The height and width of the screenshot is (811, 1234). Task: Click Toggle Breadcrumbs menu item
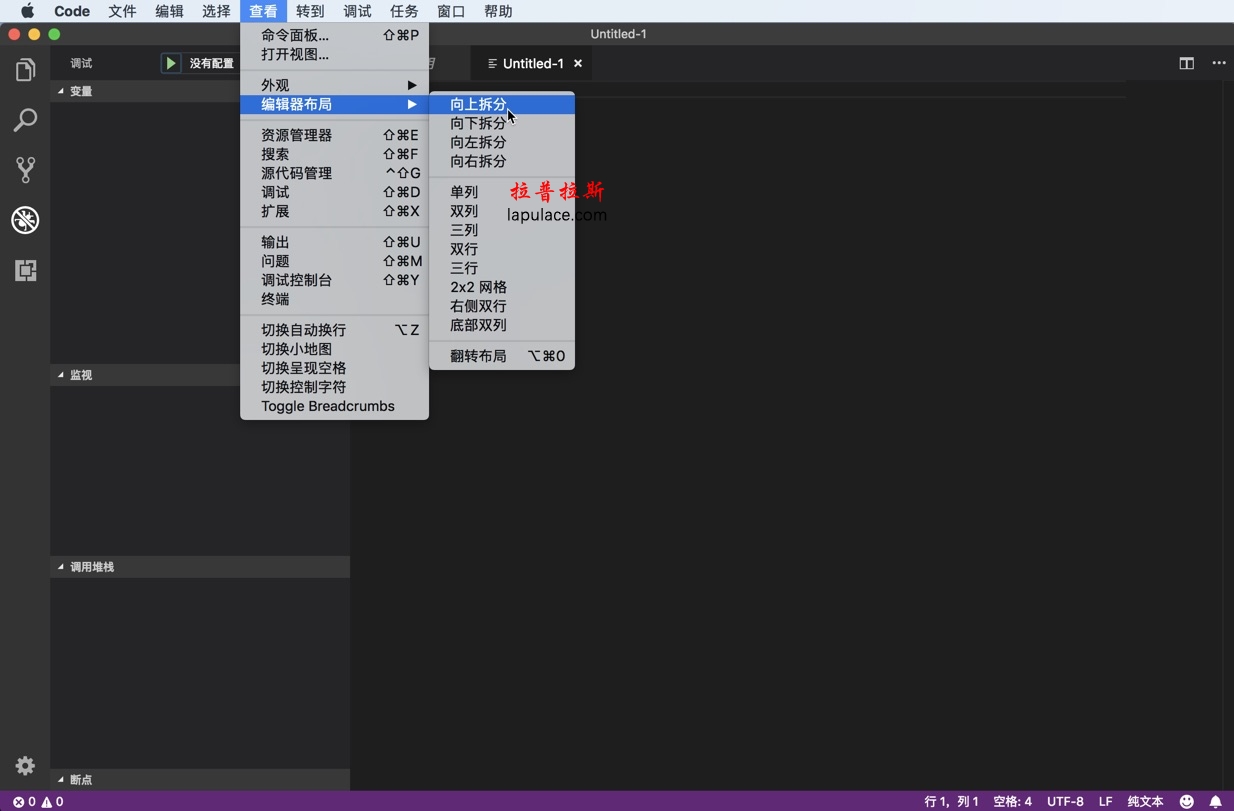(334, 406)
